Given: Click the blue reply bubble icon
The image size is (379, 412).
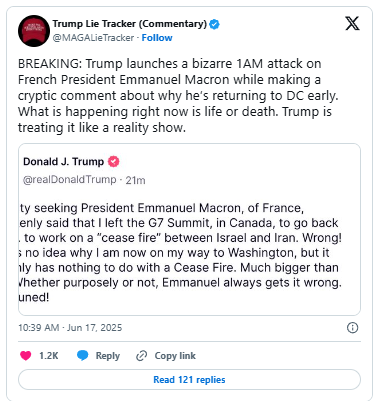Looking at the screenshot, I should pyautogui.click(x=82, y=356).
